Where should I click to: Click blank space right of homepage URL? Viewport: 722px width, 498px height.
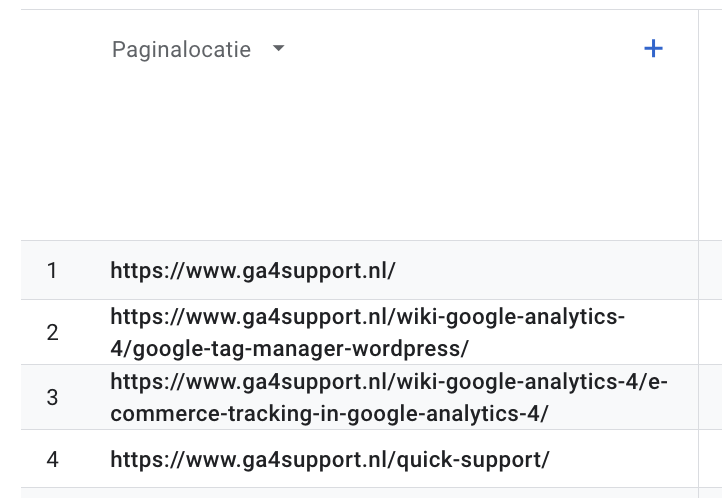point(546,271)
